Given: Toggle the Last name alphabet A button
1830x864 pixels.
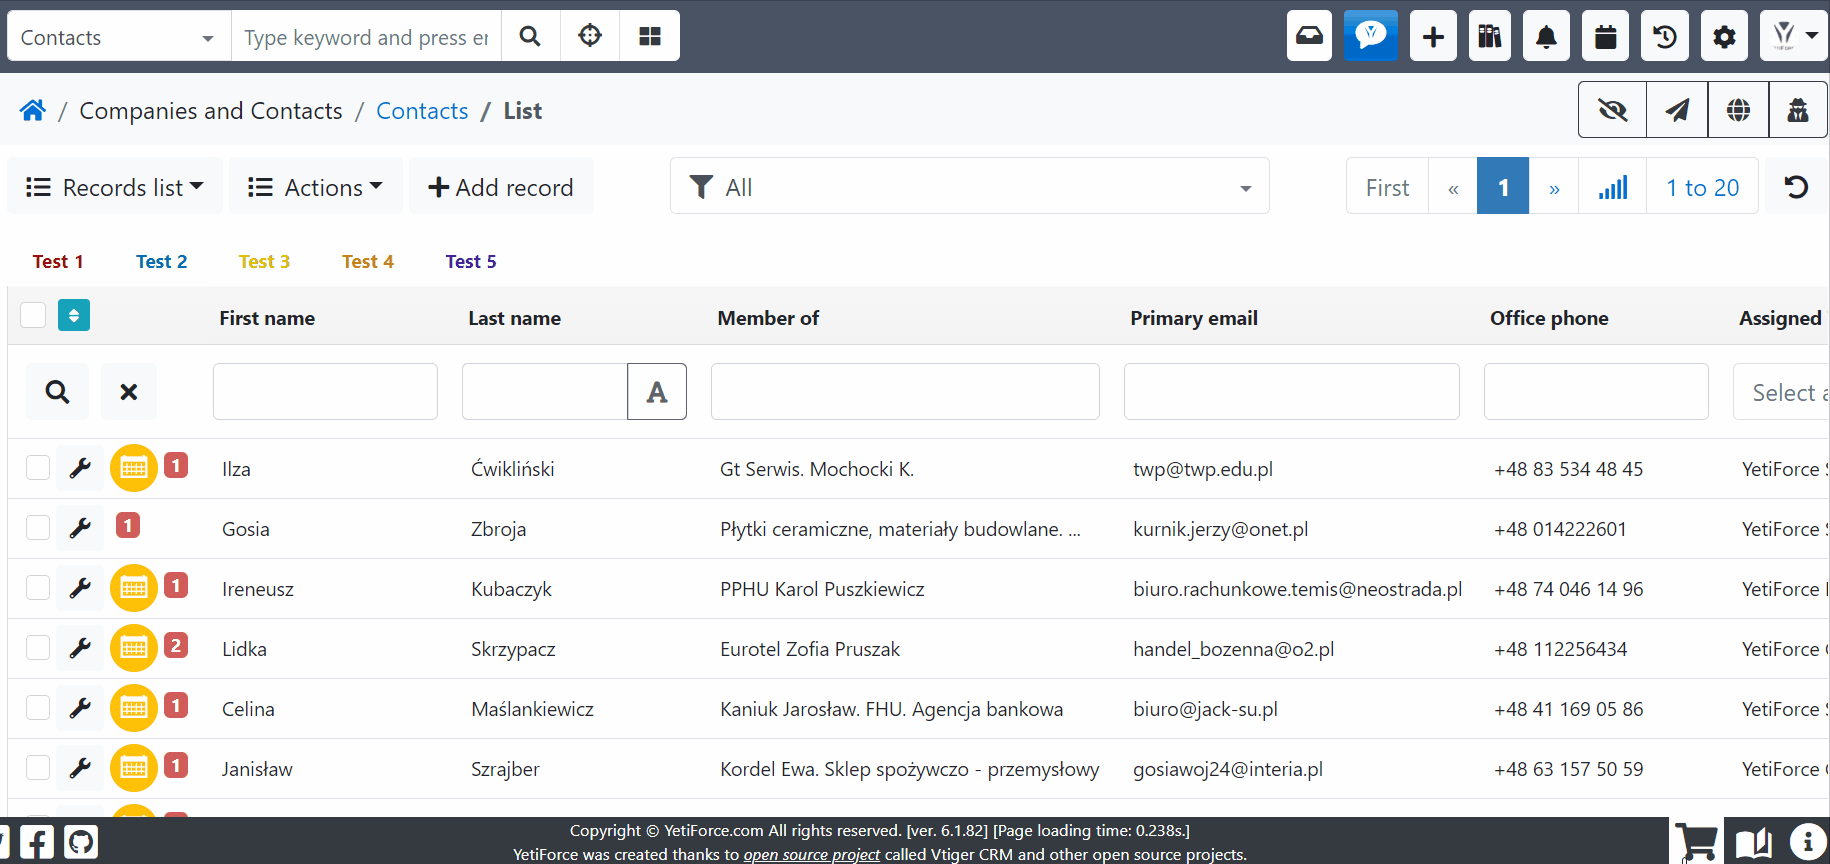Looking at the screenshot, I should pos(657,391).
